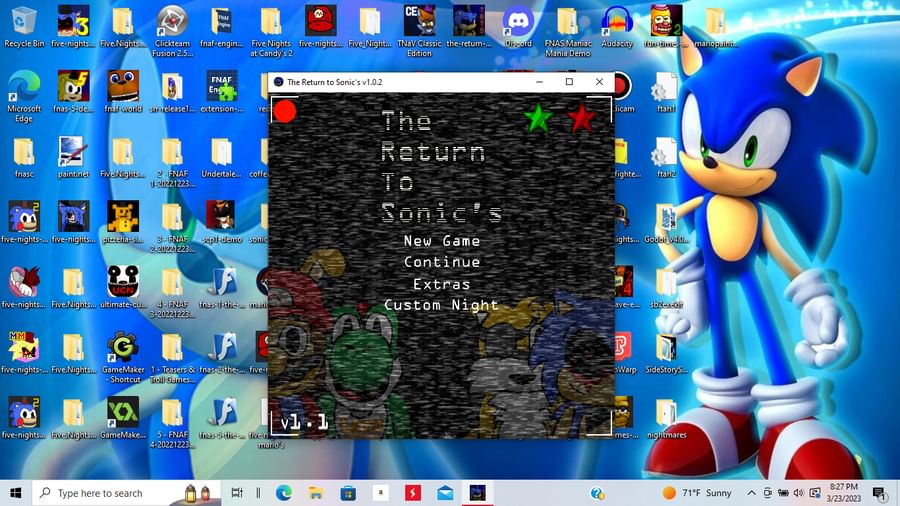This screenshot has width=900, height=506.
Task: Open the Mail app from the taskbar
Action: pos(445,493)
